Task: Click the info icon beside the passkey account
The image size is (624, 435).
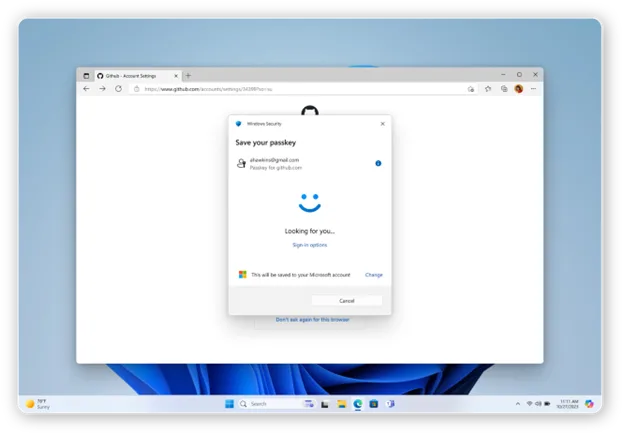Action: point(378,163)
